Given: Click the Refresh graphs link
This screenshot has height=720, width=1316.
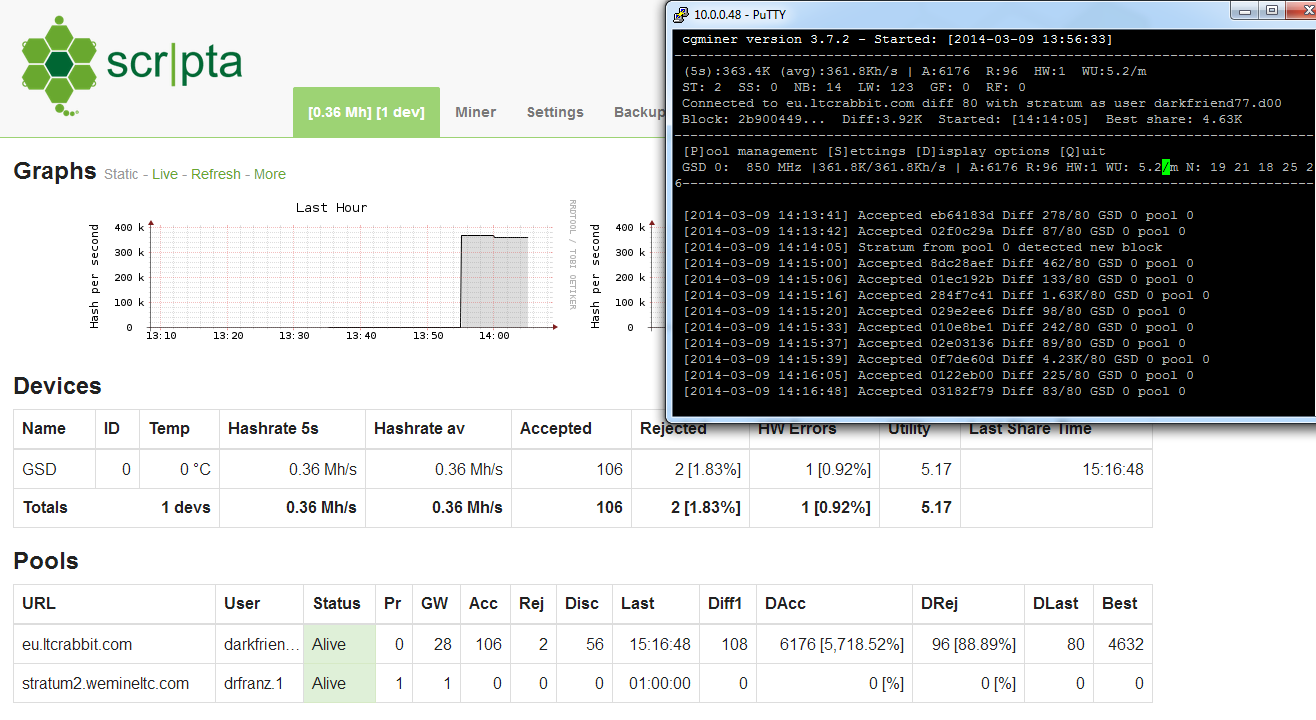Looking at the screenshot, I should 216,174.
